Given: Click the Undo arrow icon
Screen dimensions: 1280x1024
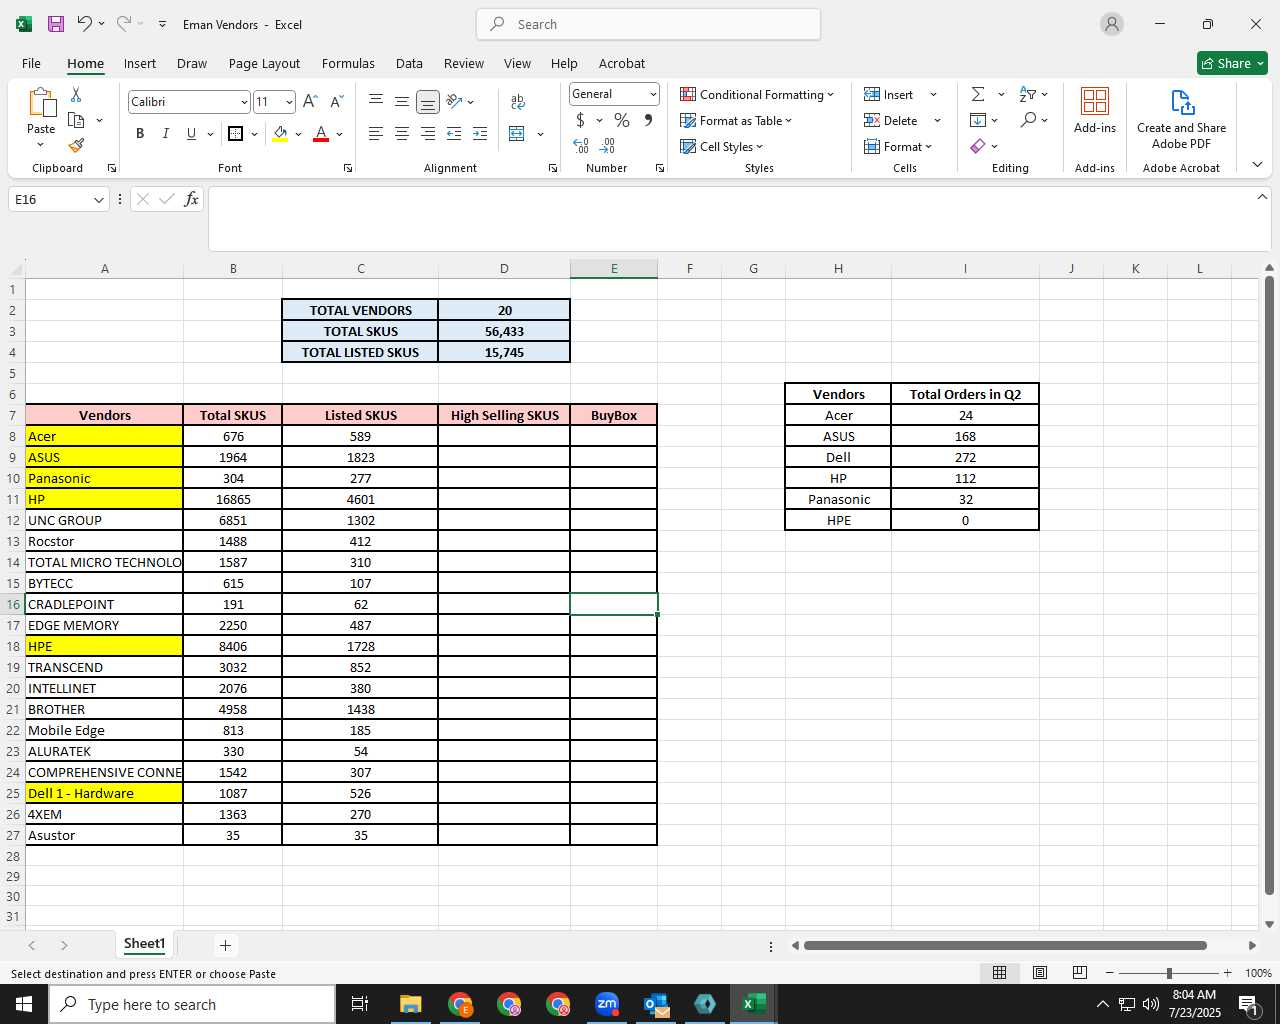Looking at the screenshot, I should (85, 24).
